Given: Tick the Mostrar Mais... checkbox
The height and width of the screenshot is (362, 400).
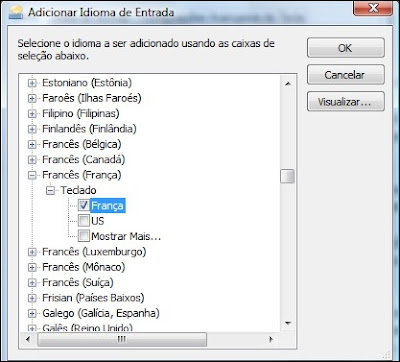Looking at the screenshot, I should 84,236.
